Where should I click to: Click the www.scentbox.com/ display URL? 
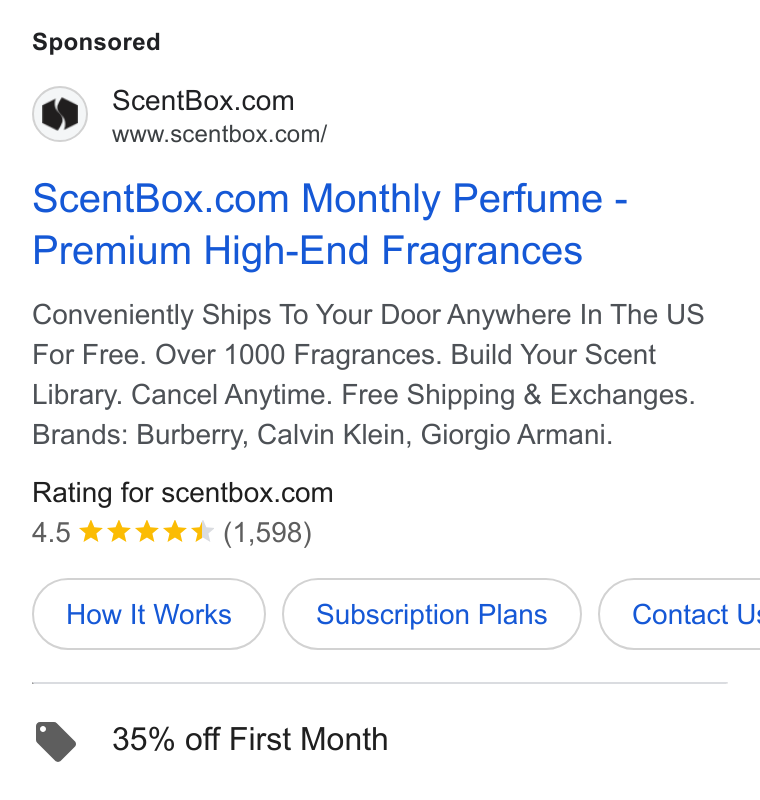(219, 134)
